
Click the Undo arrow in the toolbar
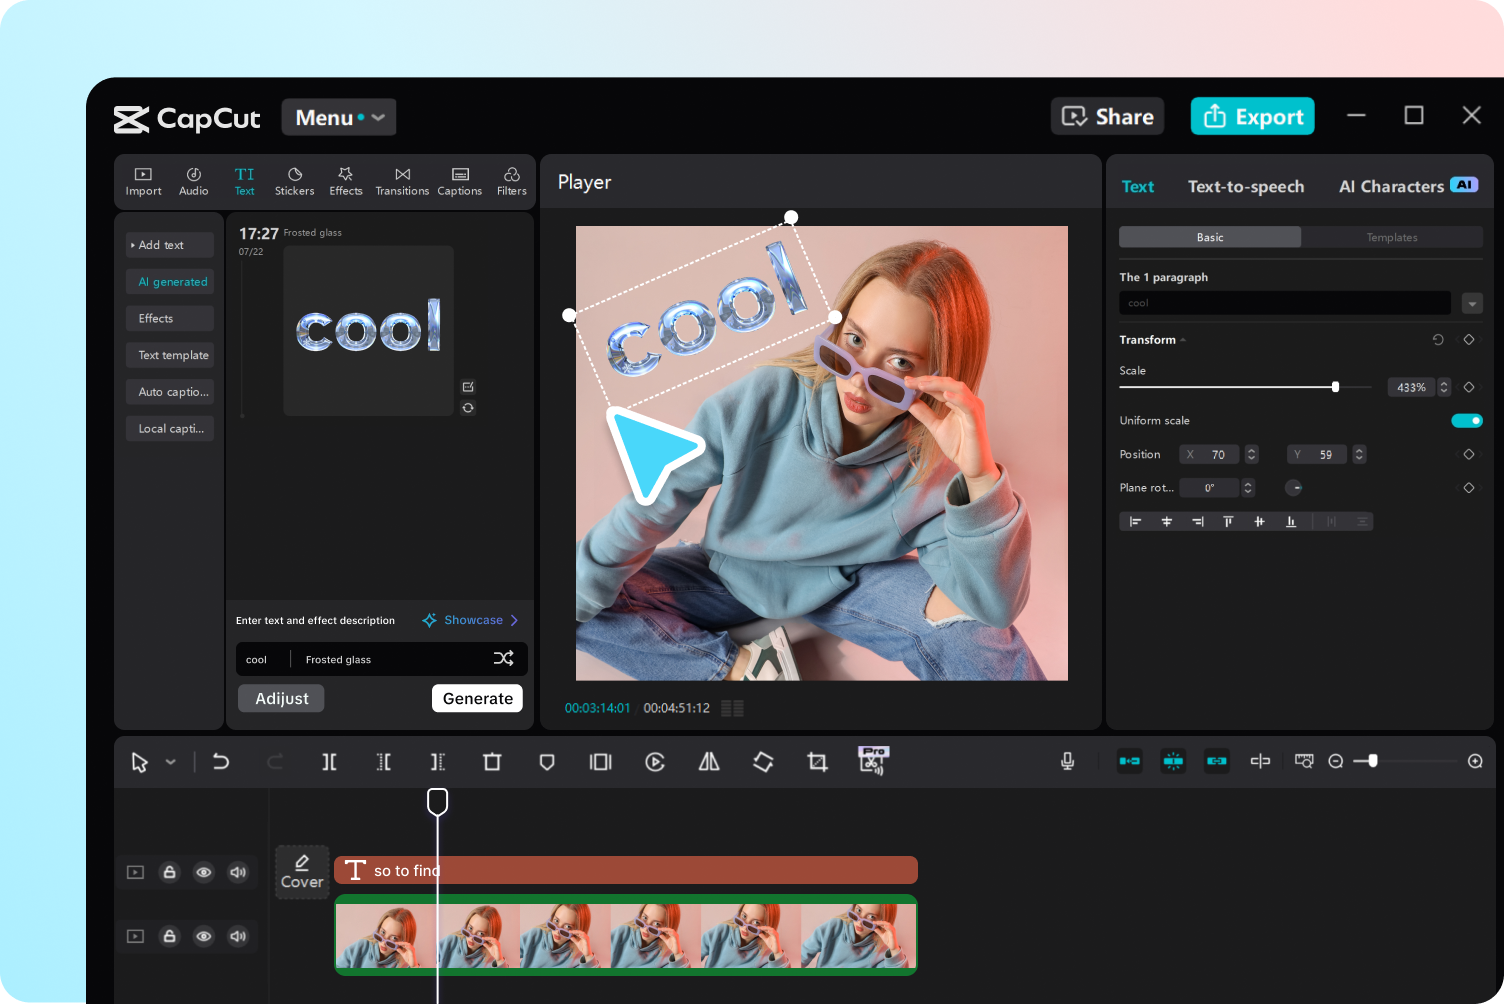point(221,762)
